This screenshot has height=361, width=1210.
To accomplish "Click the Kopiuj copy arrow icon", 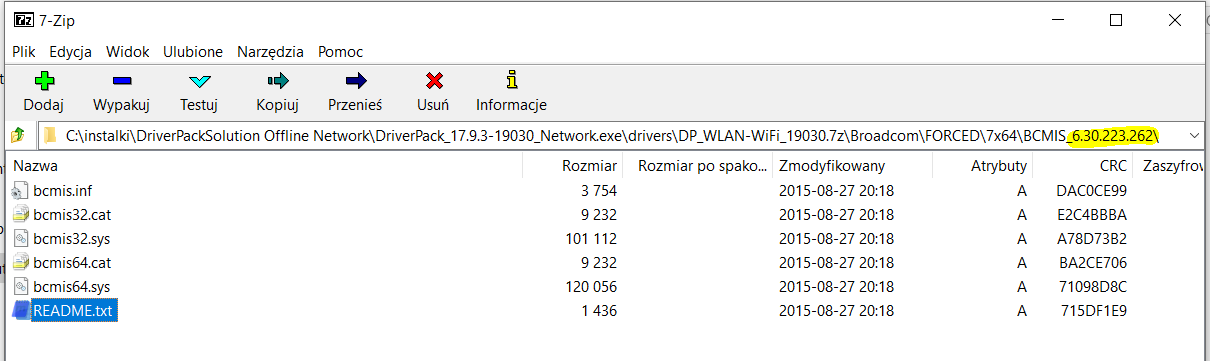I will point(277,81).
